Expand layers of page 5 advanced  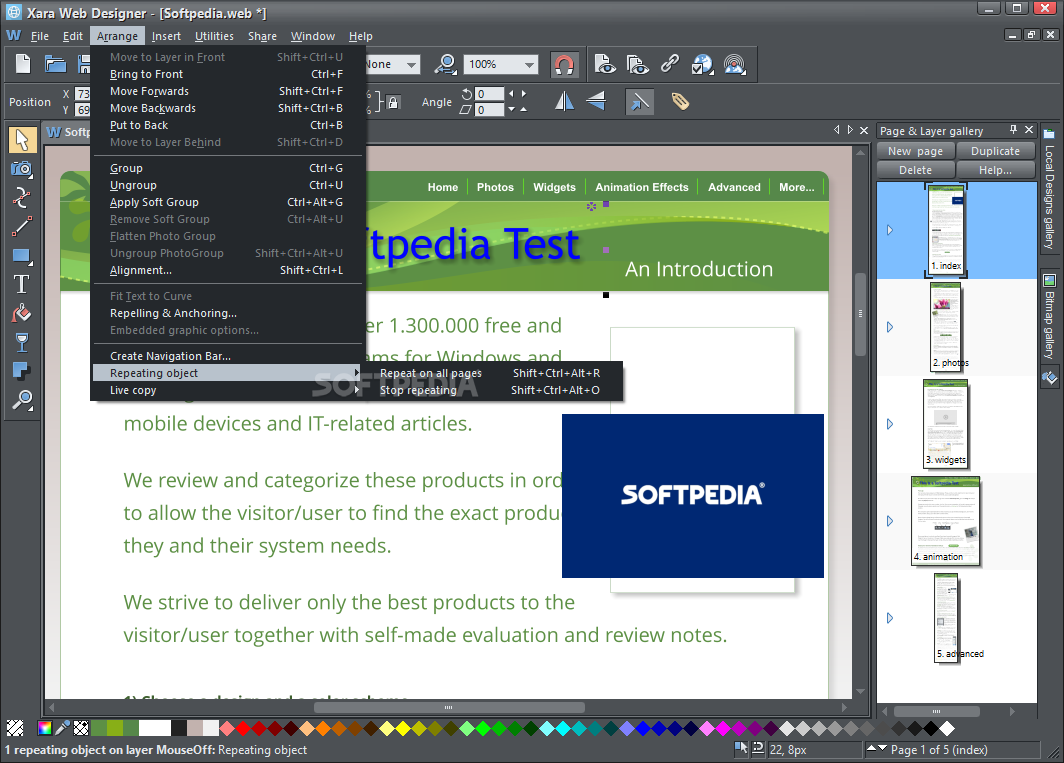click(x=890, y=618)
